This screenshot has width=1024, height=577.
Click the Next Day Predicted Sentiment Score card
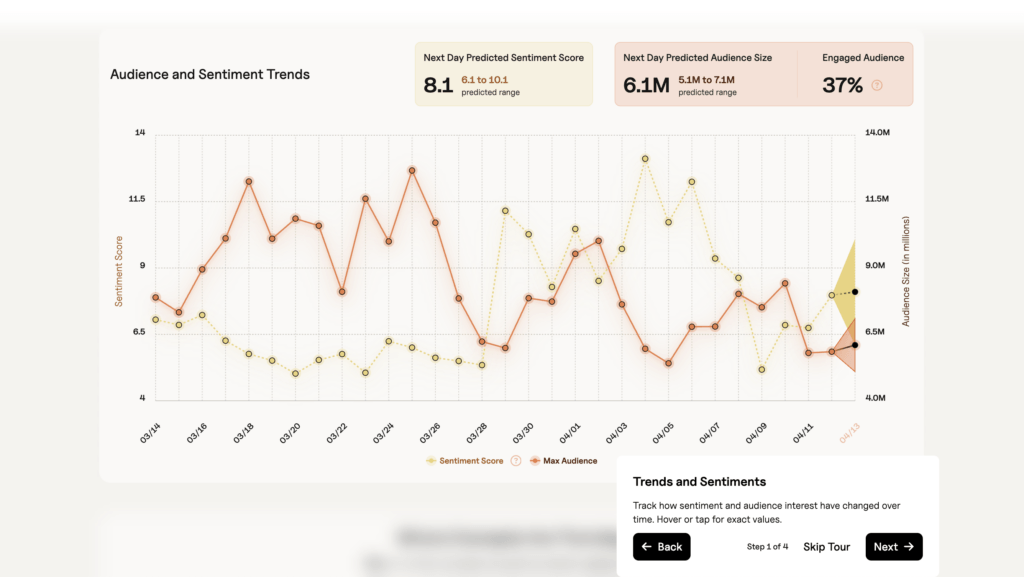coord(504,73)
